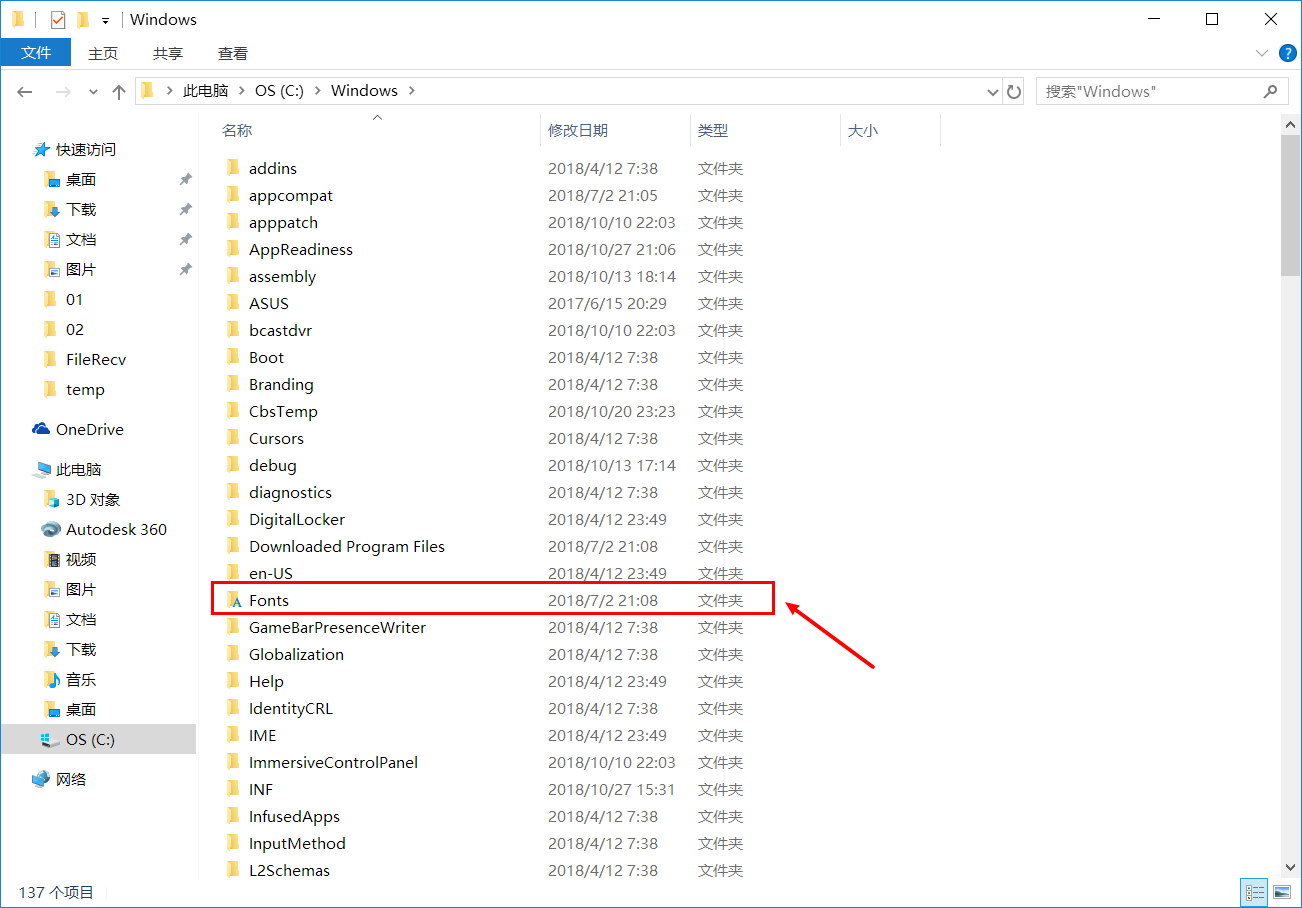Switch to details list view
This screenshot has height=908, width=1302.
click(x=1252, y=892)
